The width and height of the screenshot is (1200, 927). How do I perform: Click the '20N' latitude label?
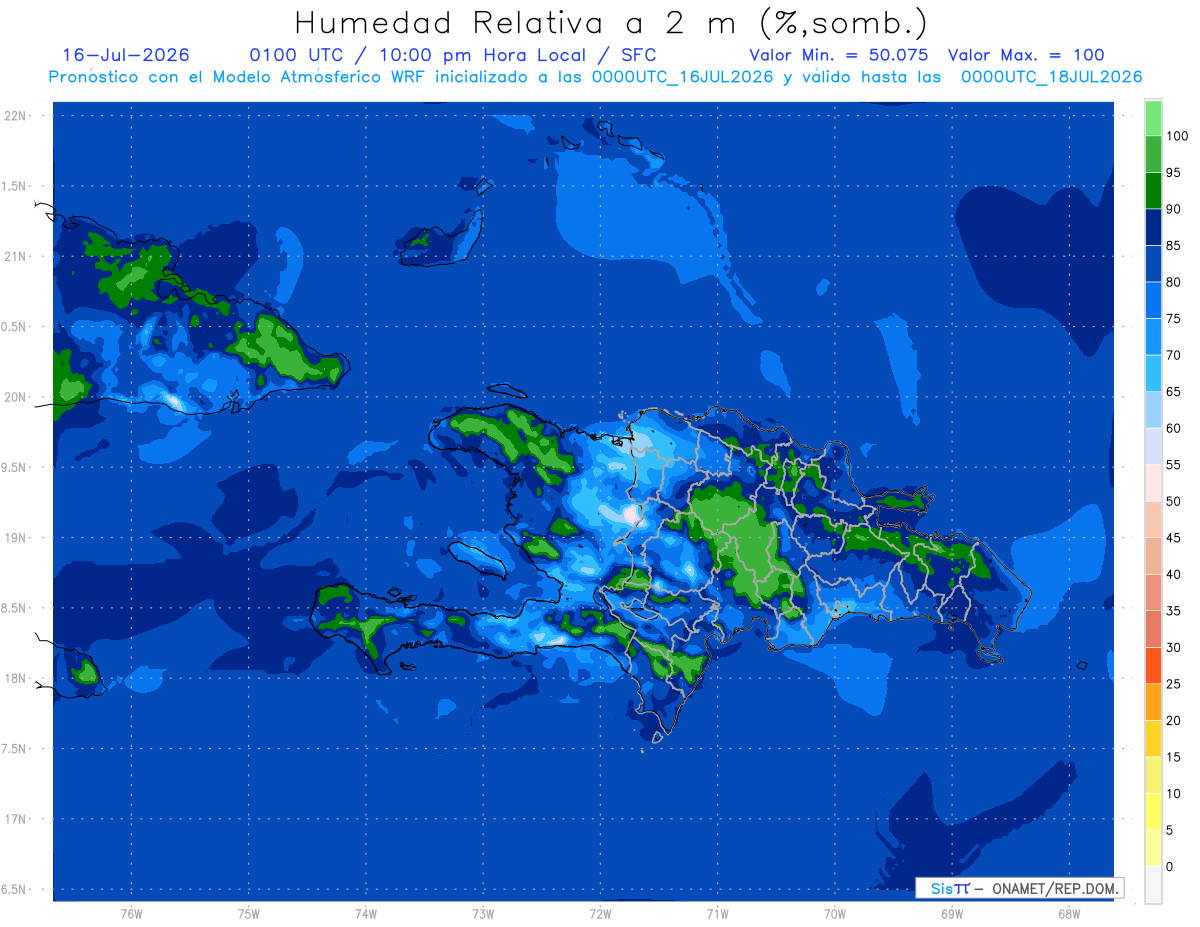[15, 397]
